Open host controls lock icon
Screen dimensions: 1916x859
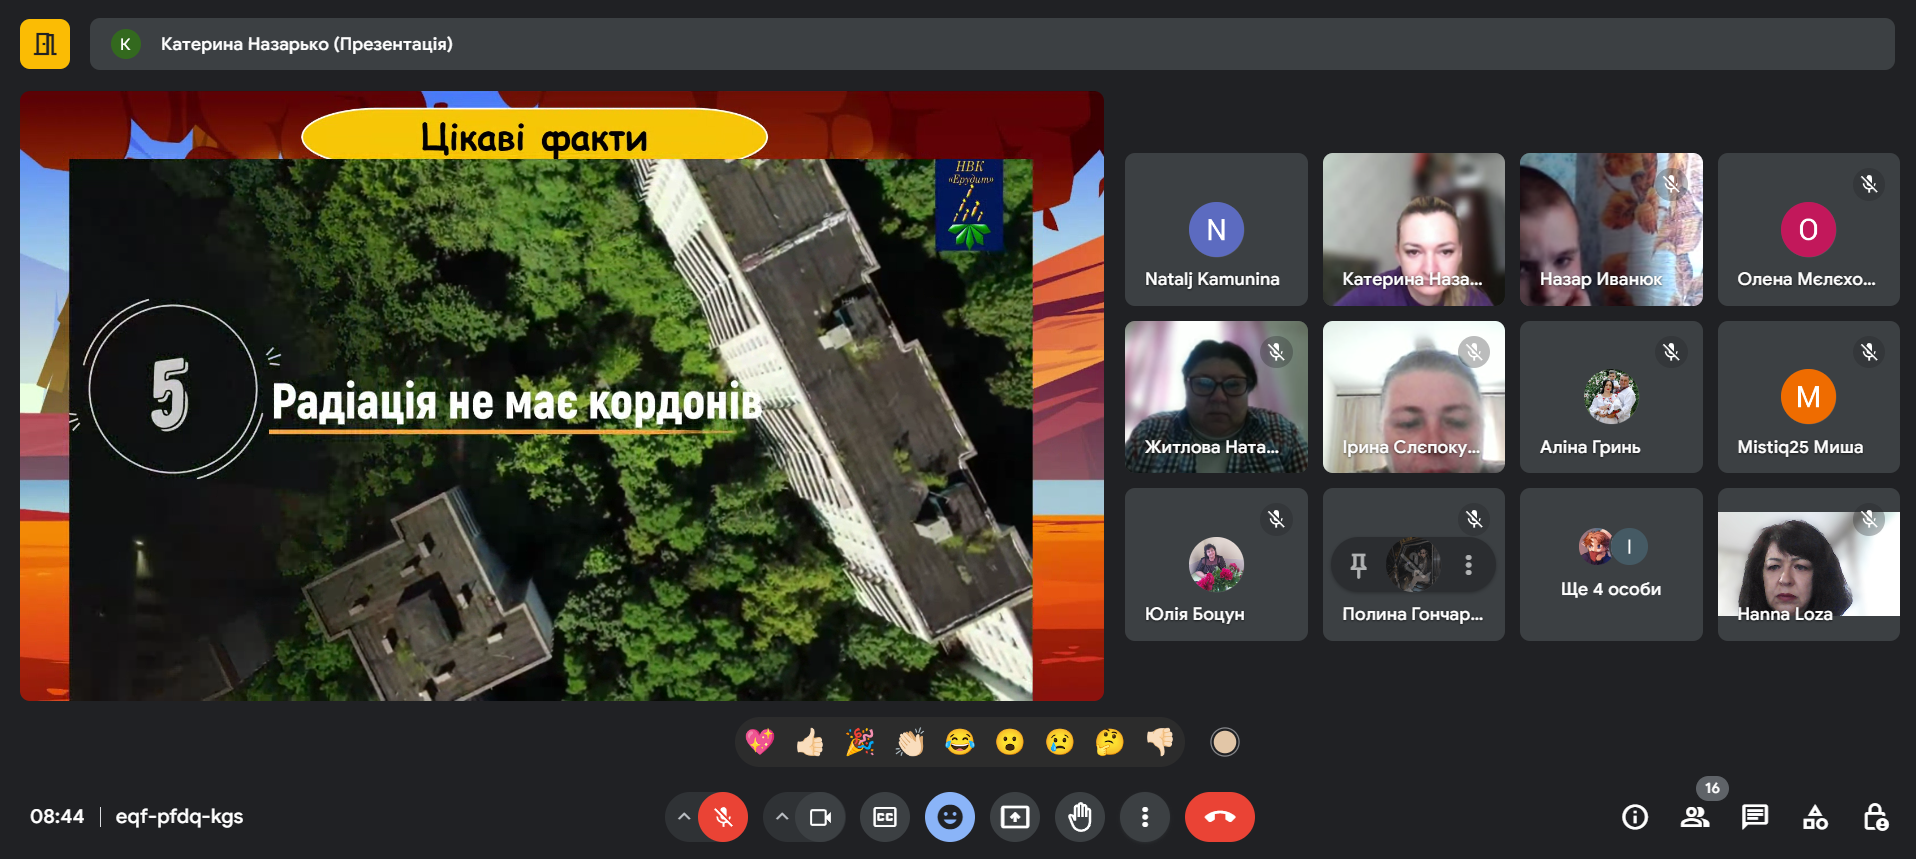(1875, 817)
